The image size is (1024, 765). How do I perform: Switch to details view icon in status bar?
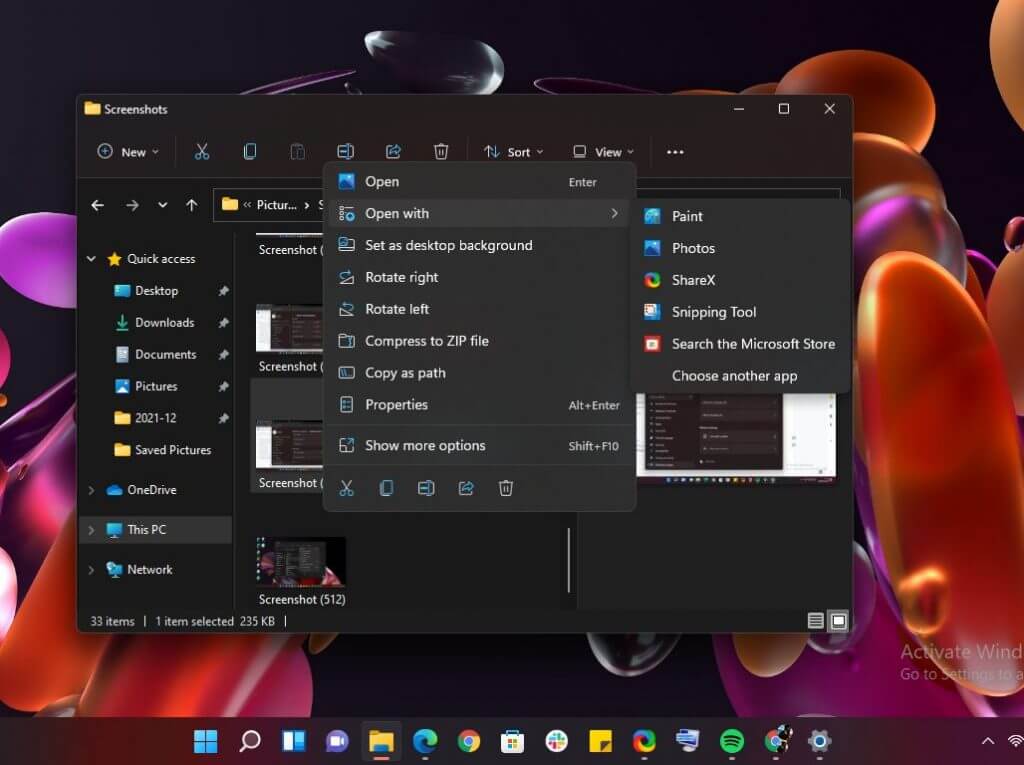tap(815, 621)
